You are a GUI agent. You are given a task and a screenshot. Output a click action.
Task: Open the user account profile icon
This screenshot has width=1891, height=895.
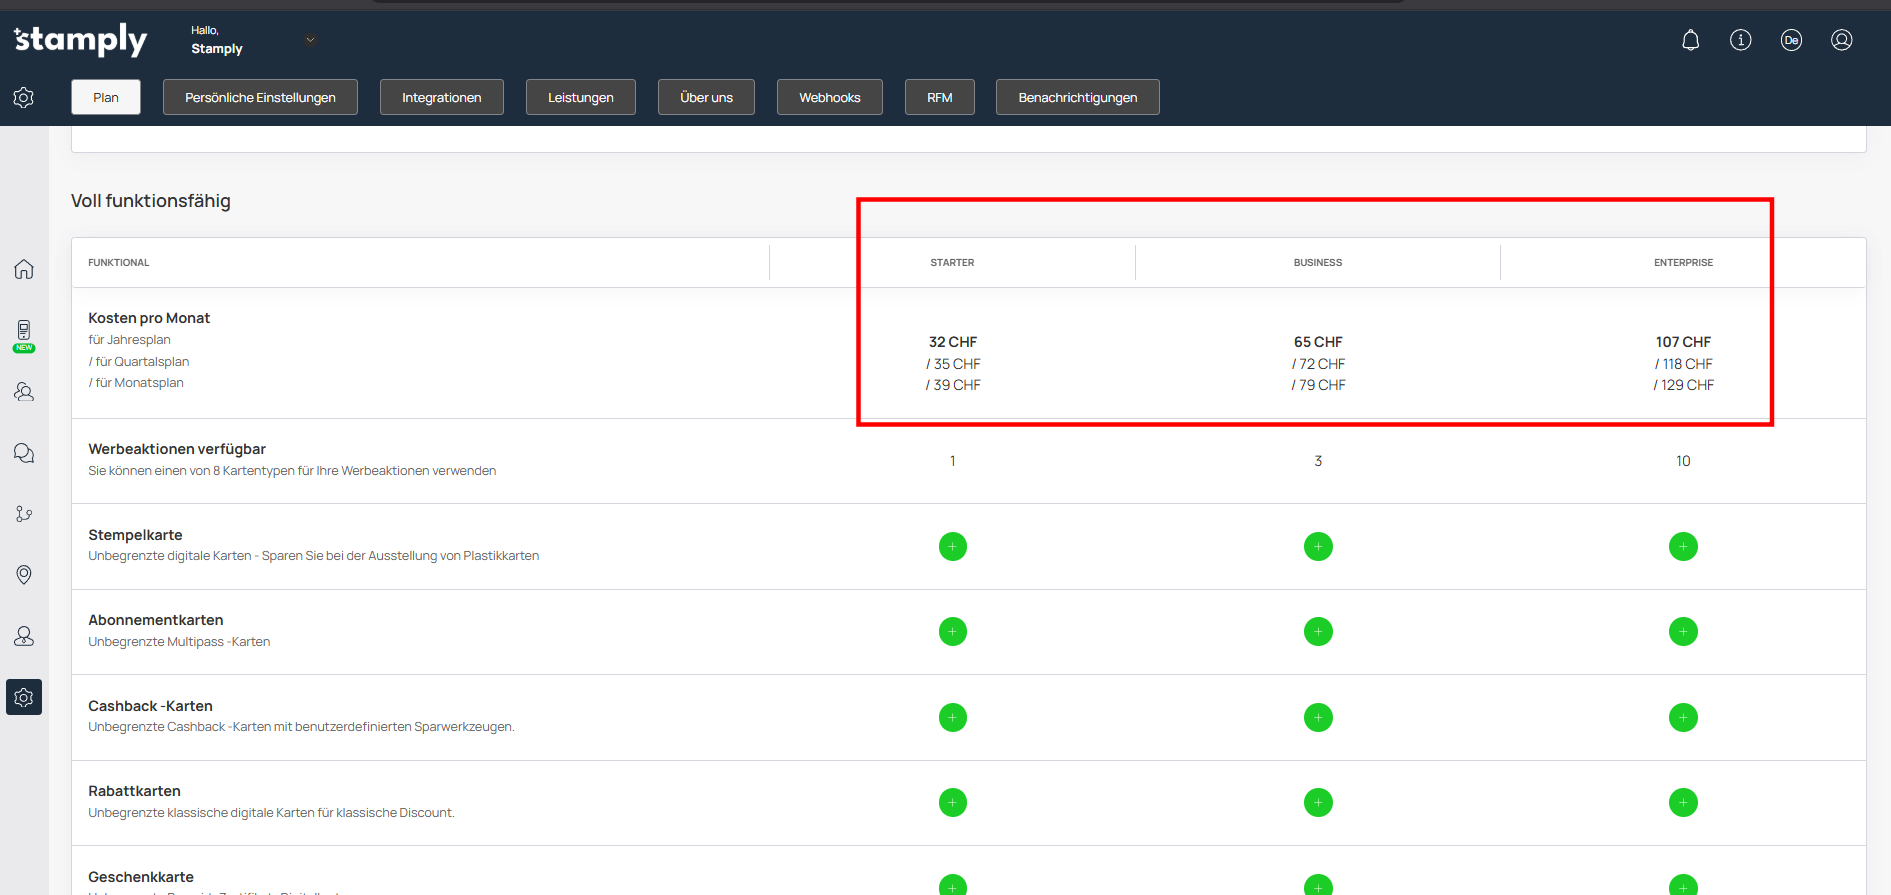coord(1841,40)
